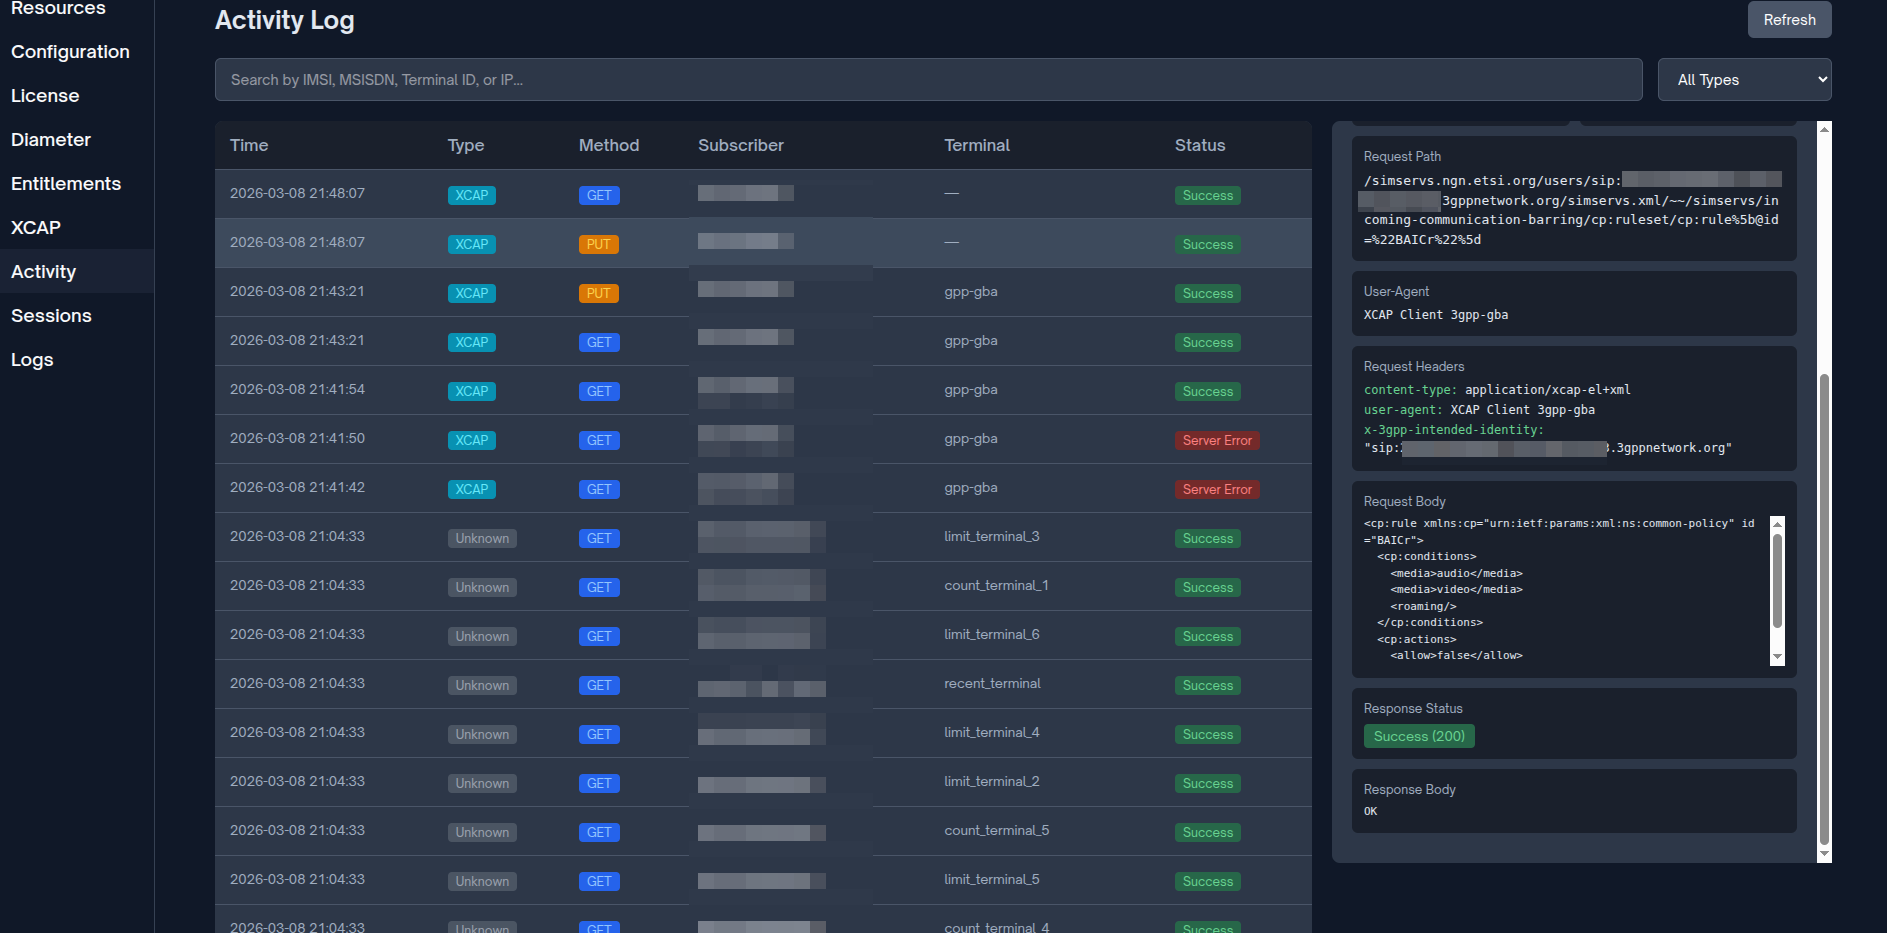Open the Diameter section
The width and height of the screenshot is (1887, 933).
51,140
